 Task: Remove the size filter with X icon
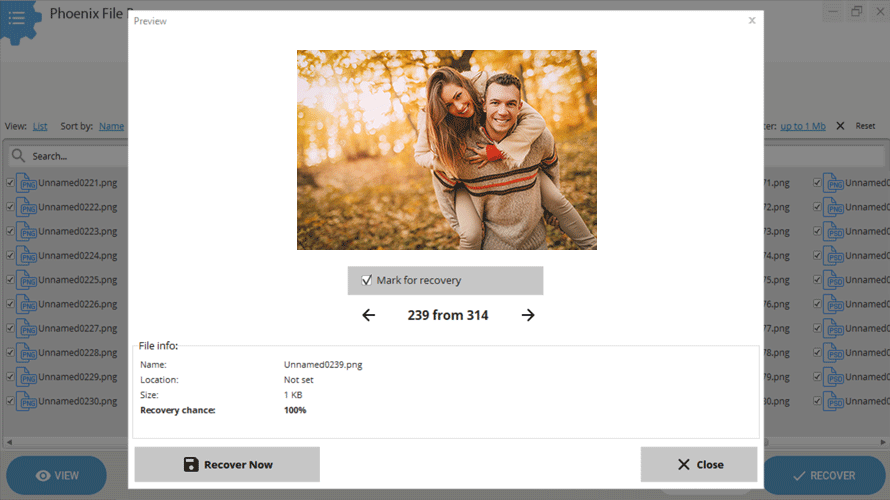(840, 126)
